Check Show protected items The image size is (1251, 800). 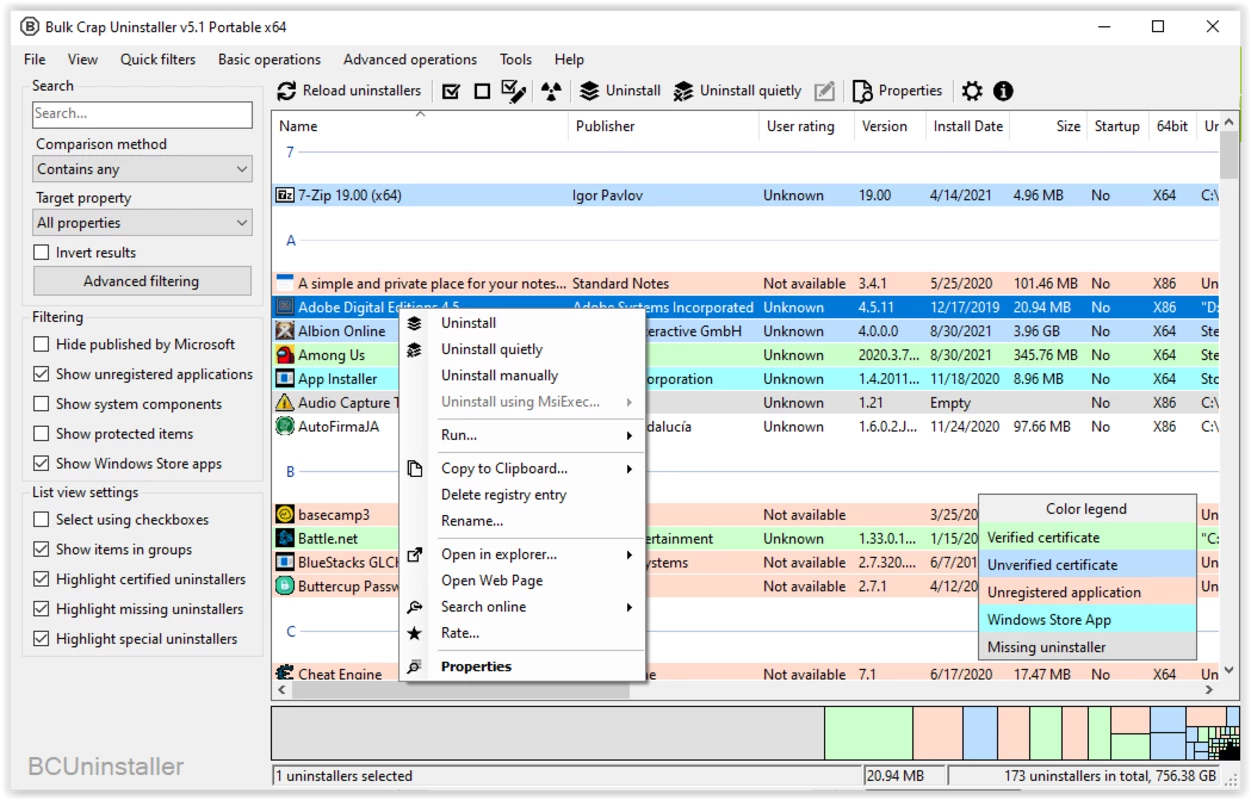pyautogui.click(x=41, y=434)
